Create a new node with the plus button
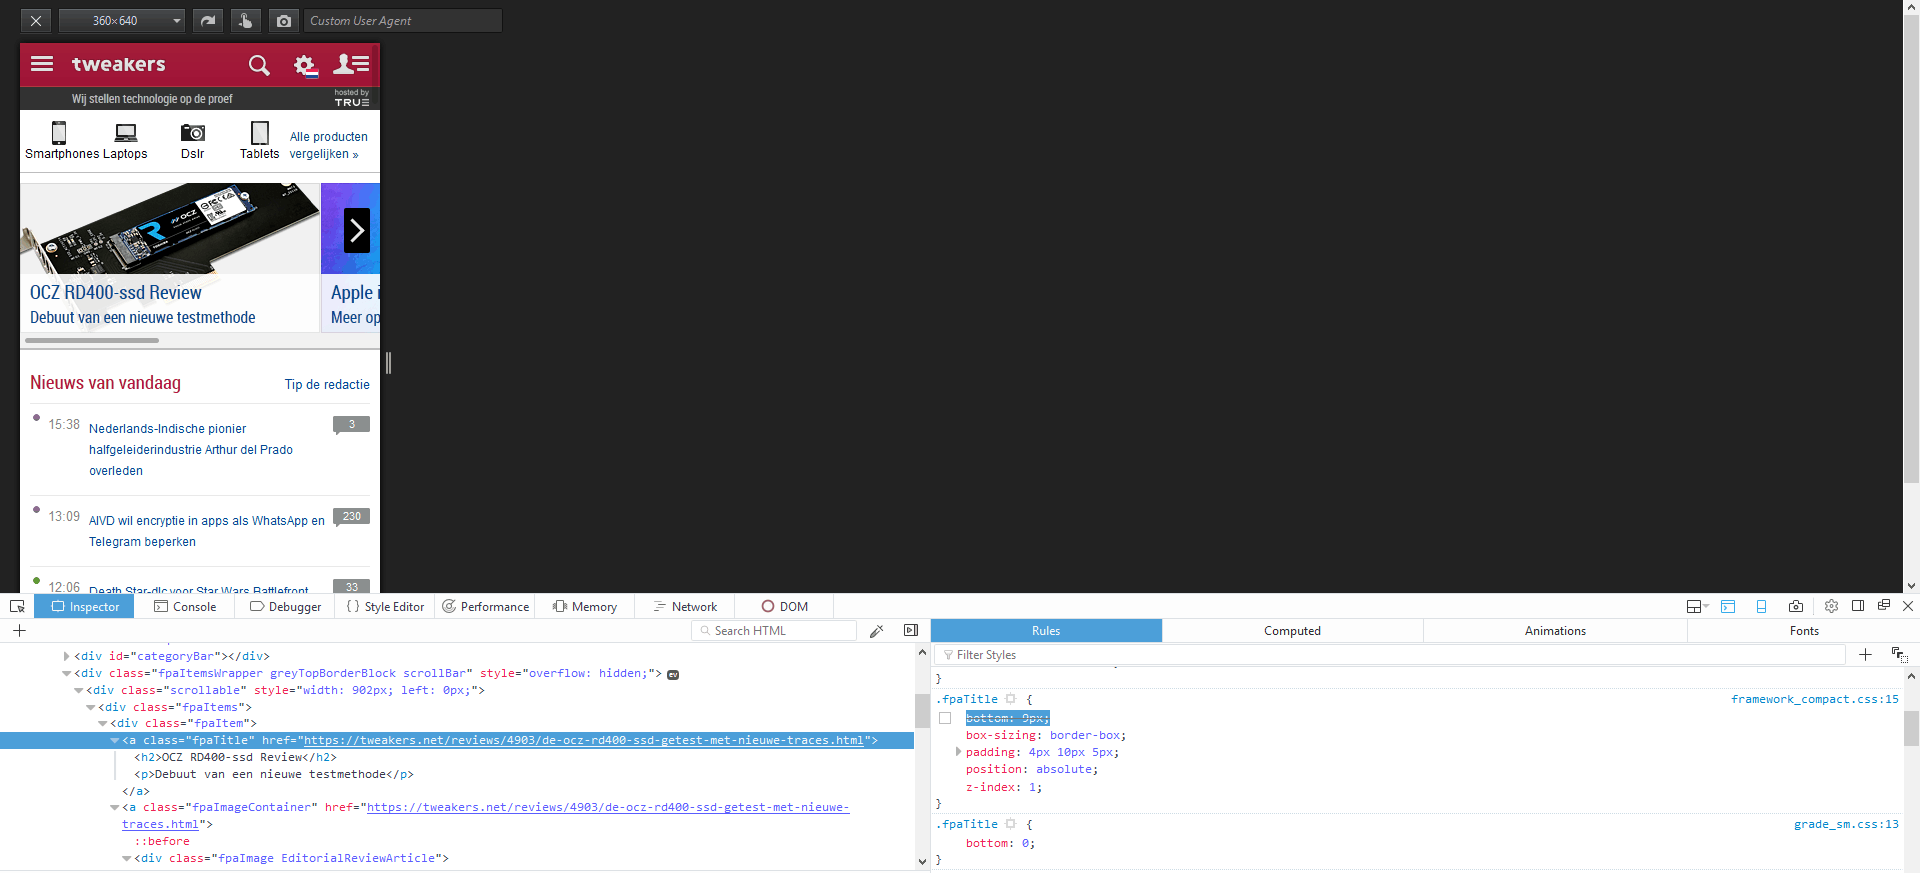The height and width of the screenshot is (873, 1920). 19,631
